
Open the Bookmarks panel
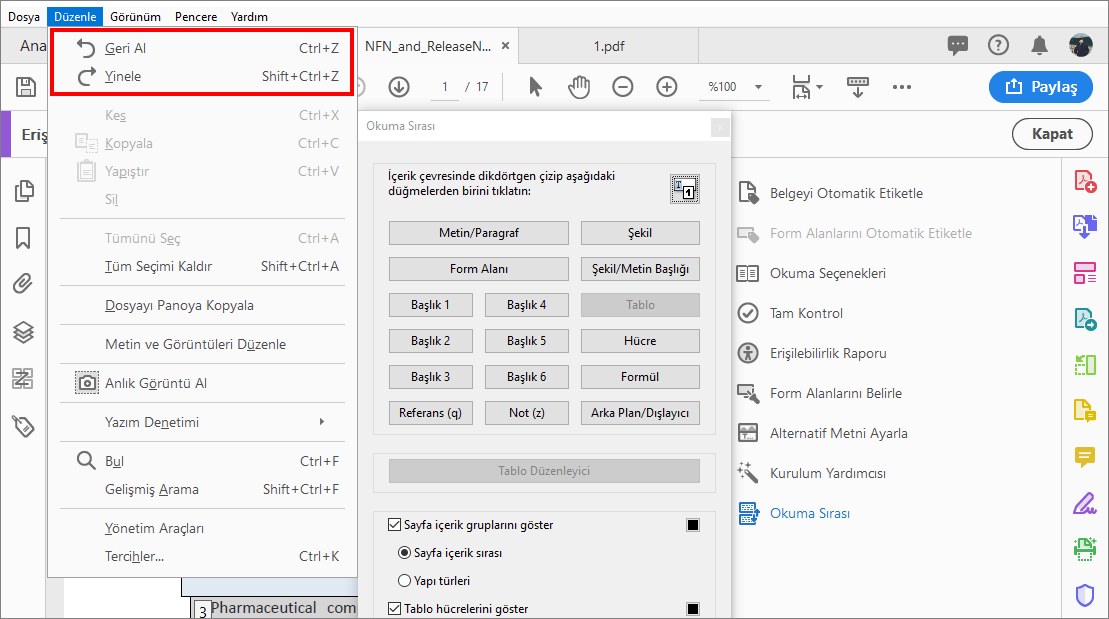coord(23,240)
